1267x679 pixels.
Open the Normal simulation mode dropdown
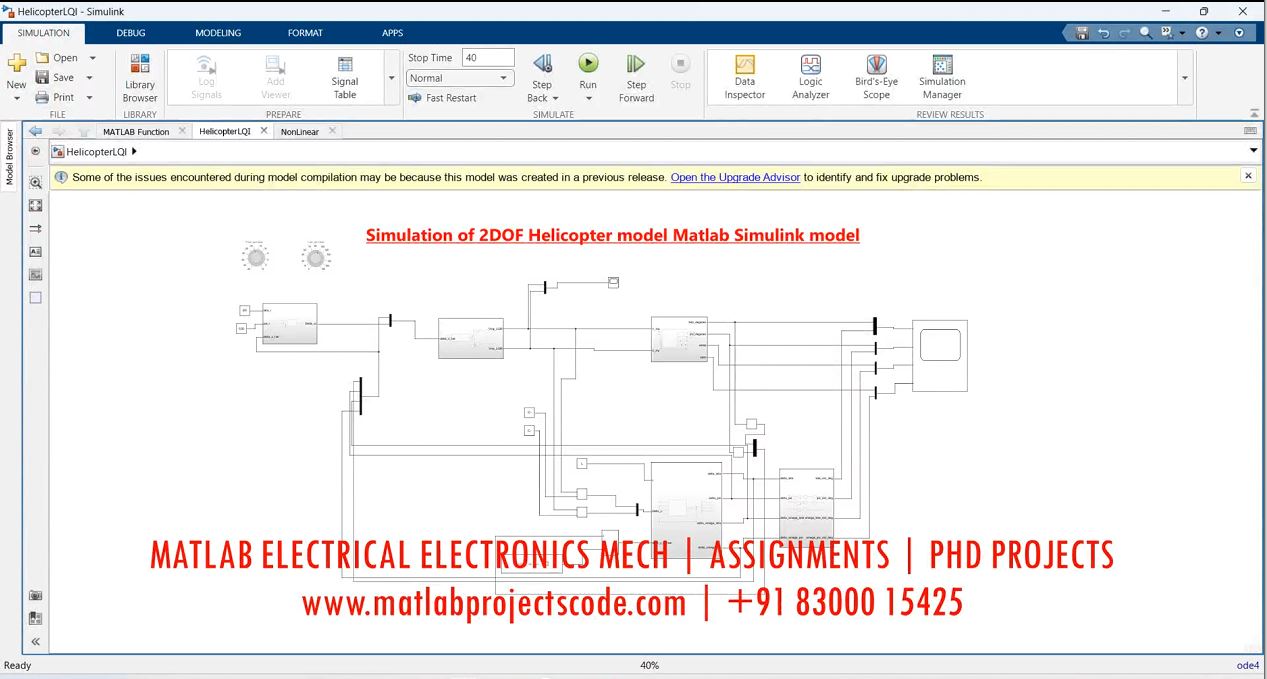tap(460, 78)
